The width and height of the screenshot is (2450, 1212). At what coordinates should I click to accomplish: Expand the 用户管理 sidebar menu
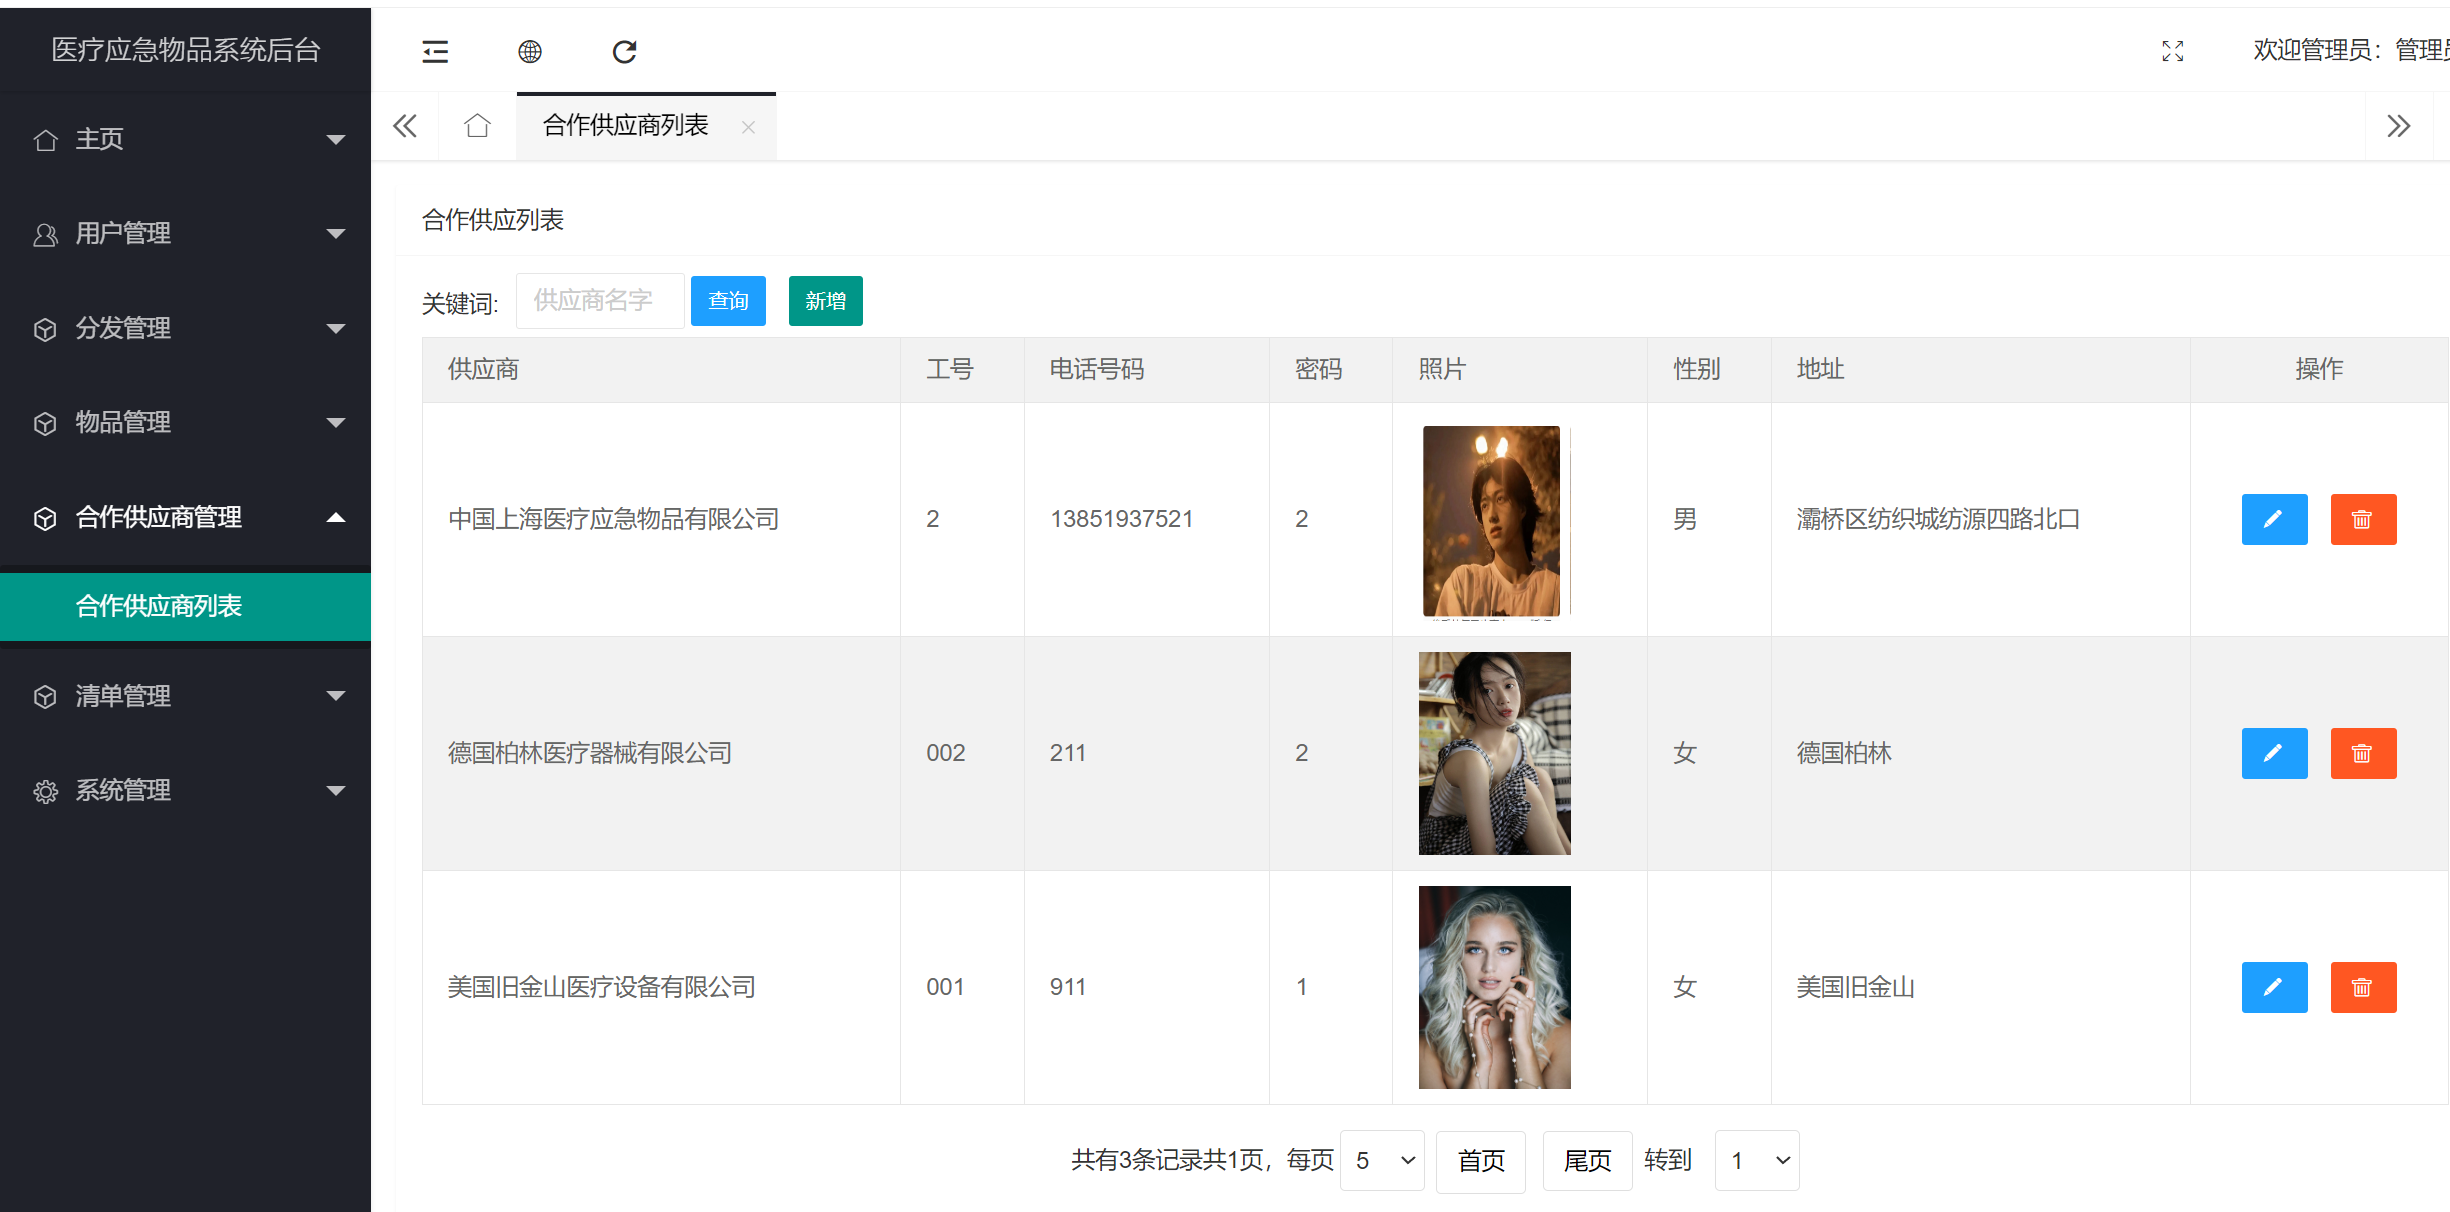[185, 233]
